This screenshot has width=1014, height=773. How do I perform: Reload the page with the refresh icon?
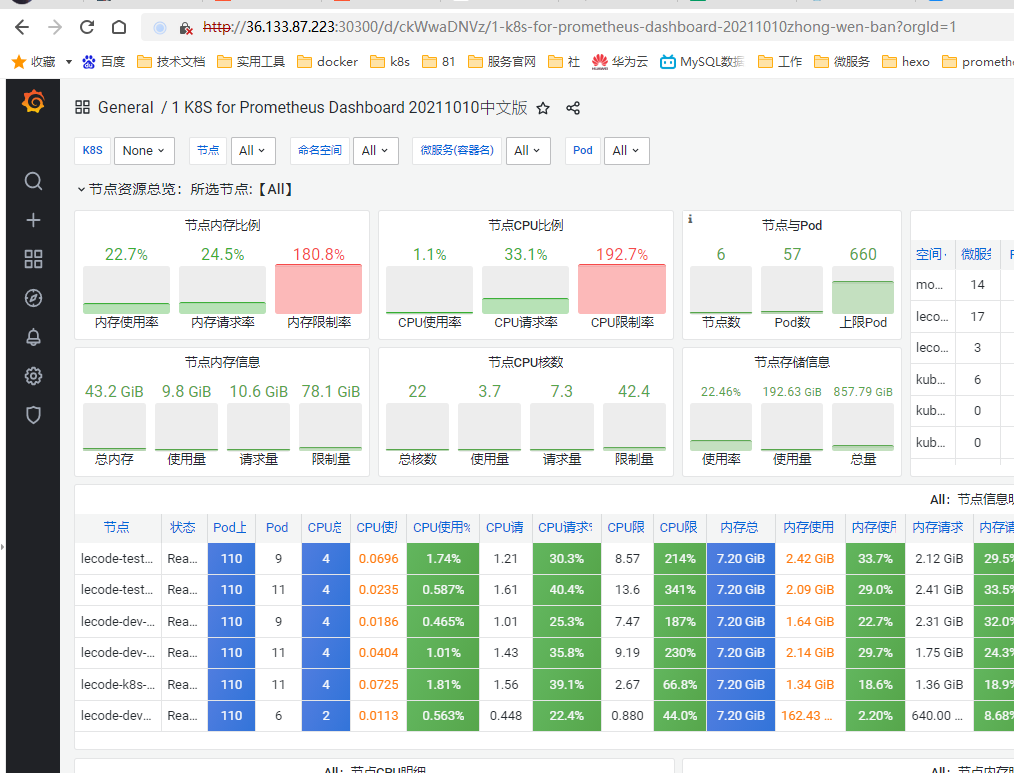[87, 27]
